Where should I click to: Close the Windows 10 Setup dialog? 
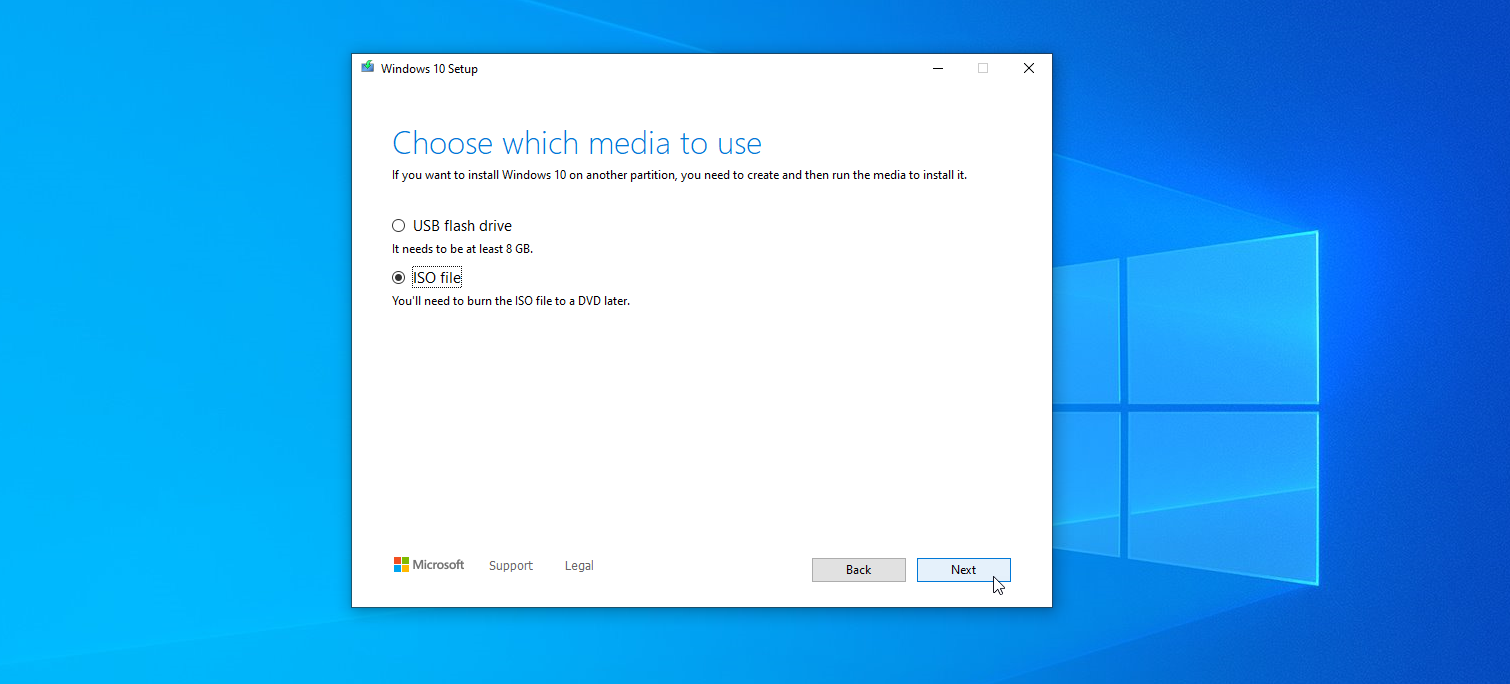(1028, 68)
